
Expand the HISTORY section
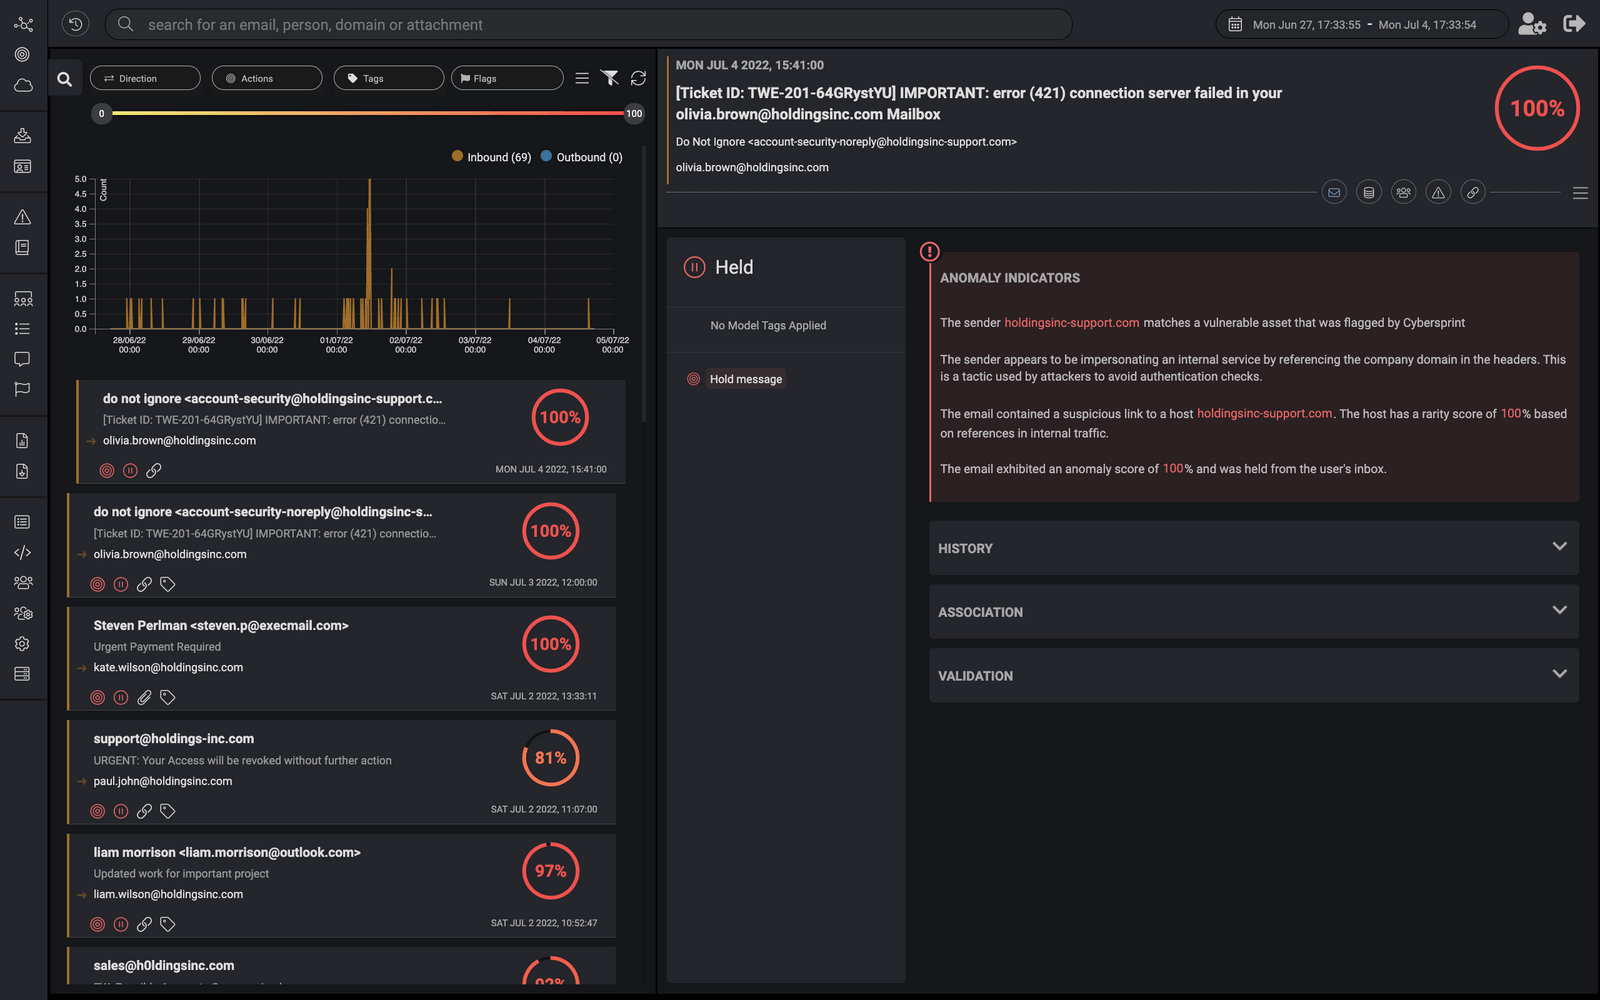tap(1255, 548)
